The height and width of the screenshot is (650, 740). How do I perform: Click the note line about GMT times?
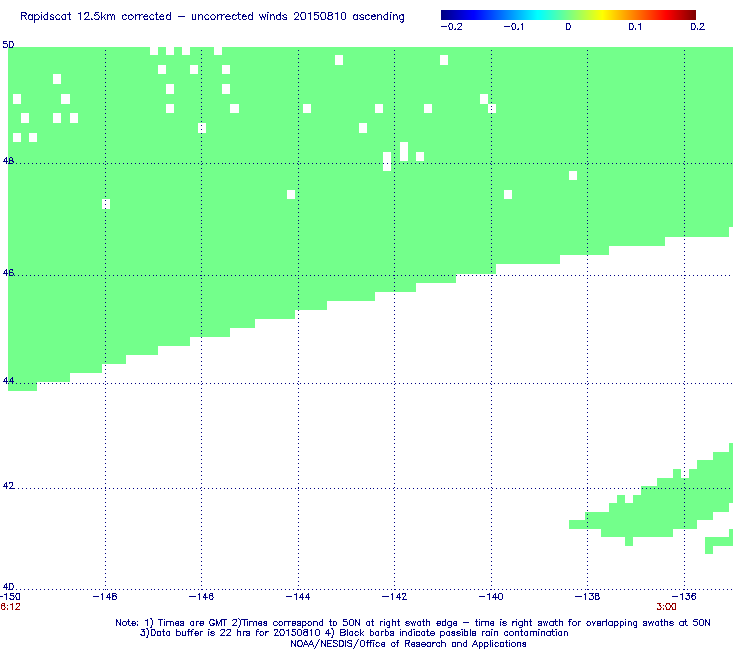413,623
